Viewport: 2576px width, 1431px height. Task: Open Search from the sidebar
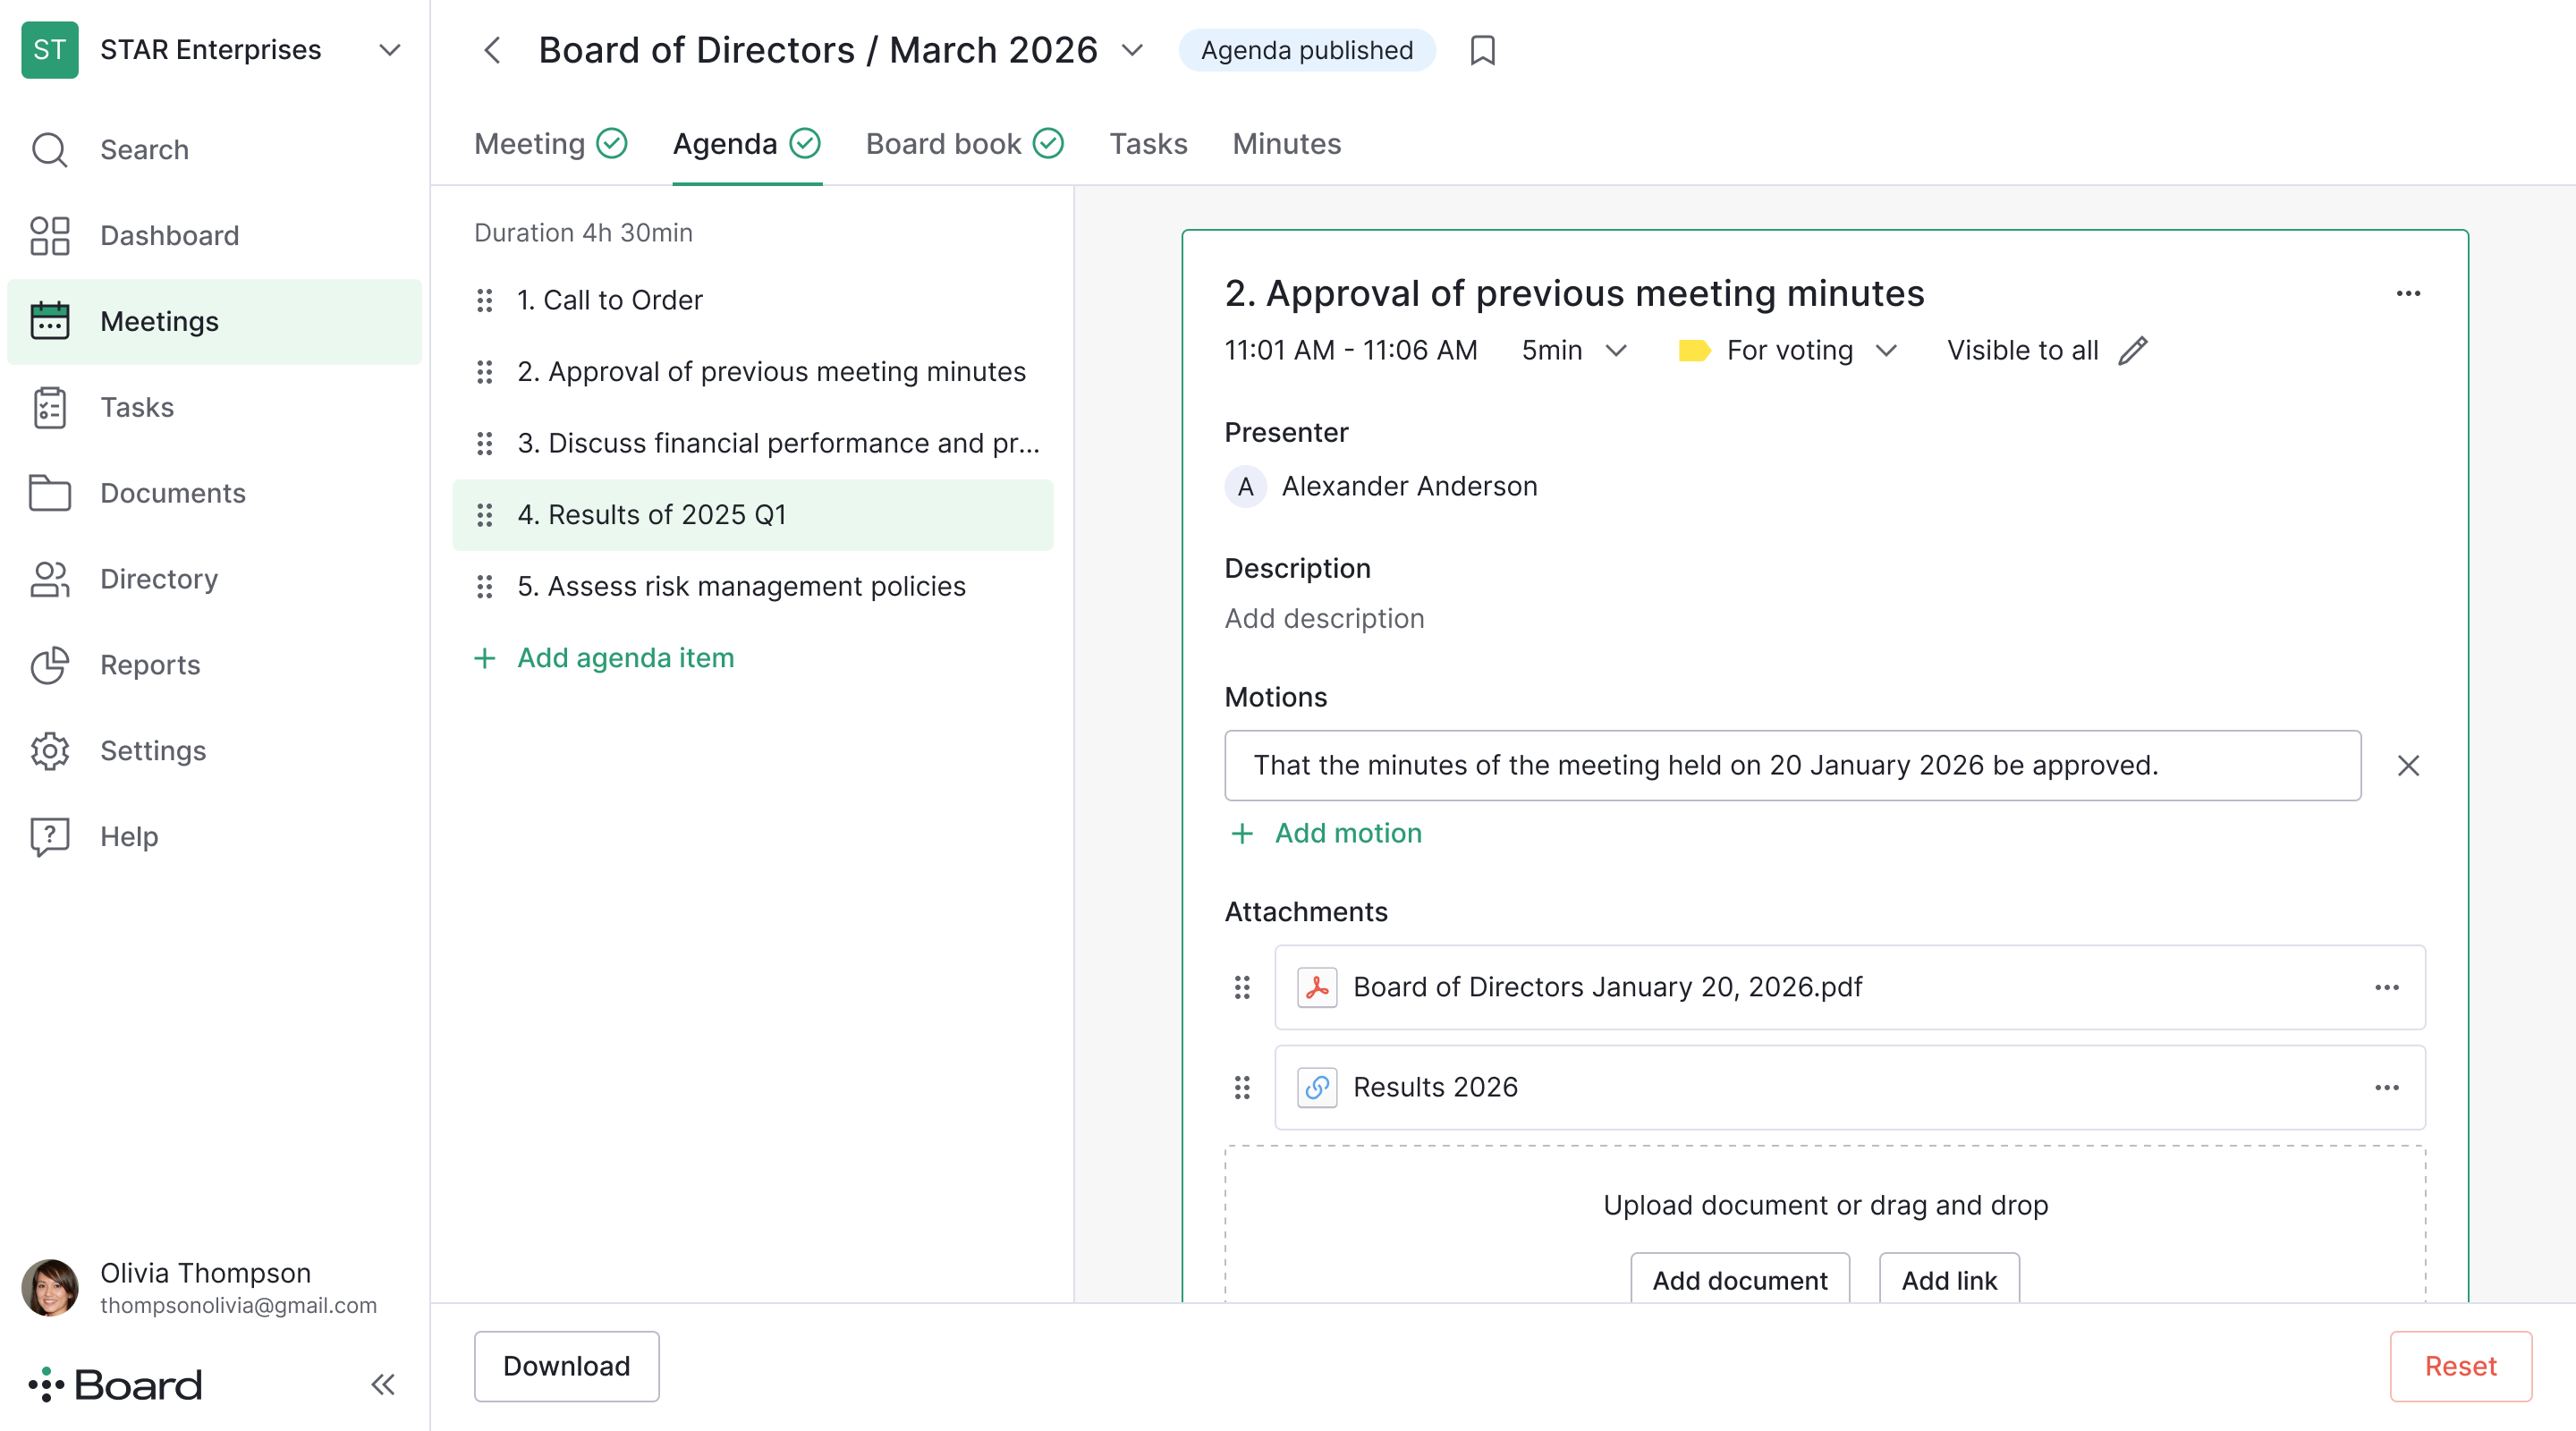(x=145, y=149)
